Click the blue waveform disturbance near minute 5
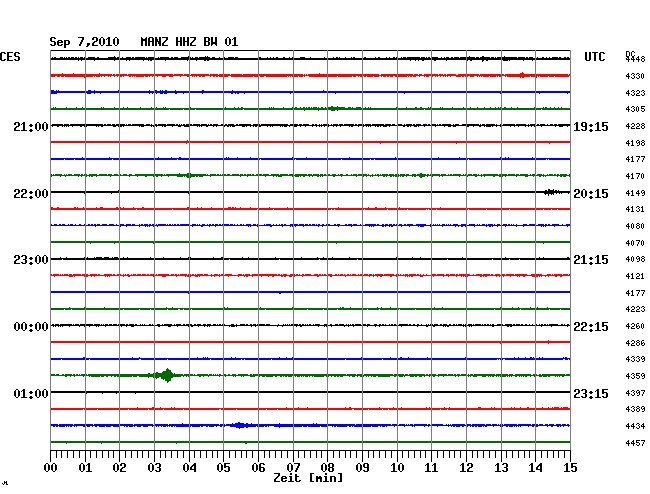This screenshot has height=494, width=650. coord(239,426)
